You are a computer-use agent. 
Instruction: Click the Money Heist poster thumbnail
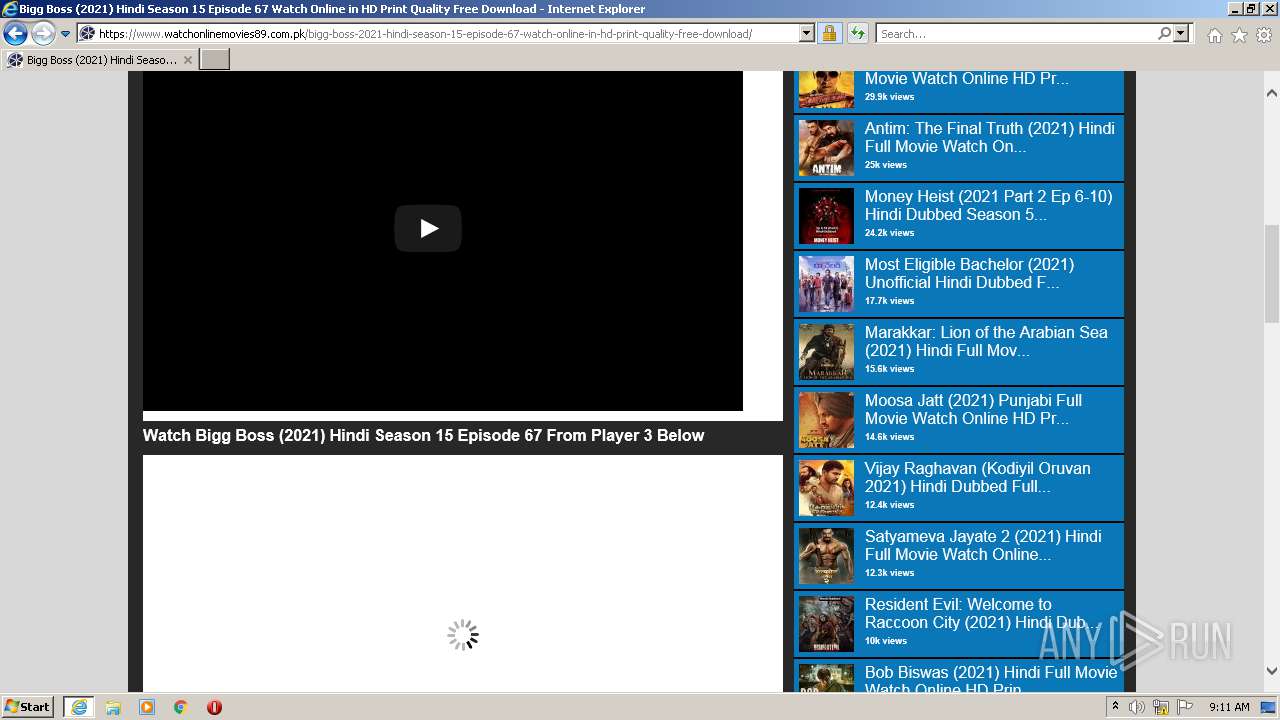pyautogui.click(x=826, y=216)
